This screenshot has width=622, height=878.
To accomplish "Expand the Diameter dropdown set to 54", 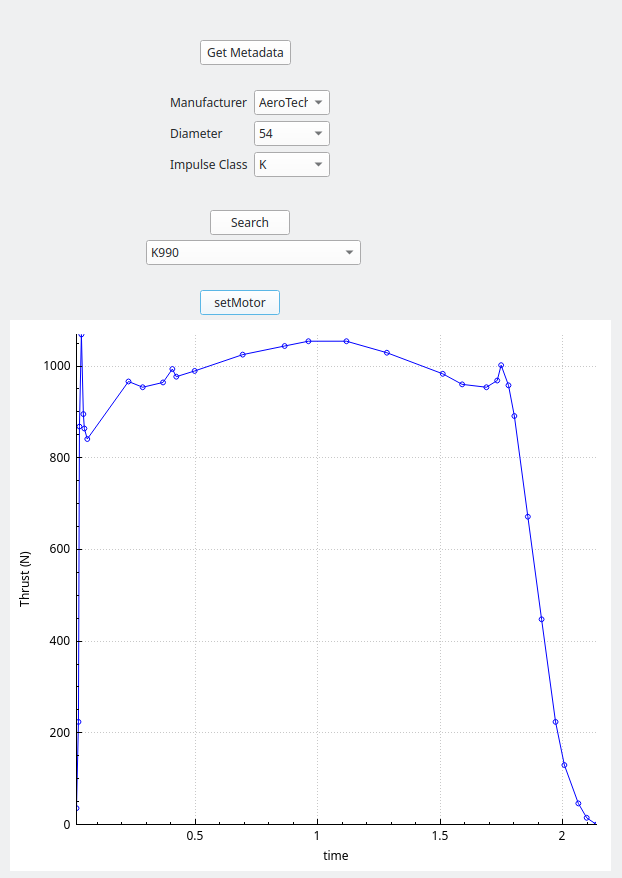I will point(291,134).
